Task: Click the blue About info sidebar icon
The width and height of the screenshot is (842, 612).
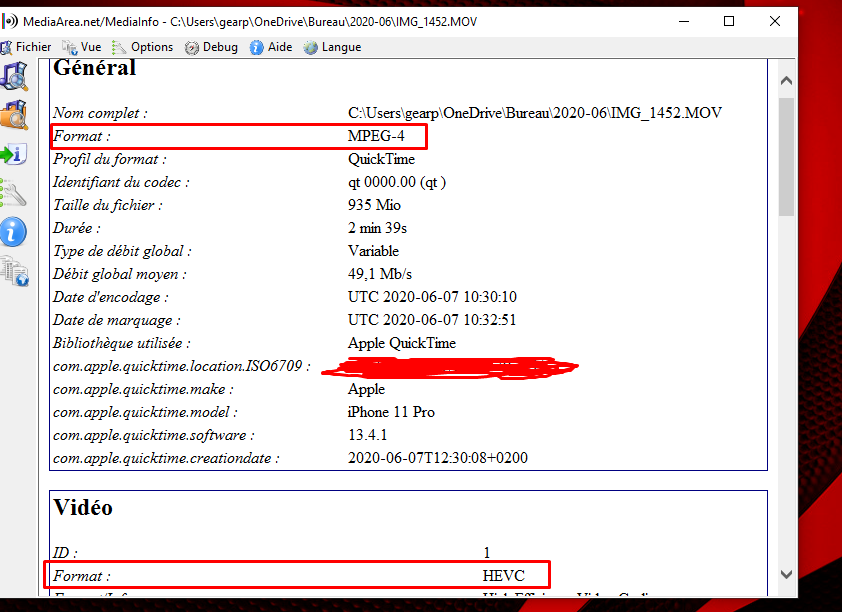Action: point(13,232)
